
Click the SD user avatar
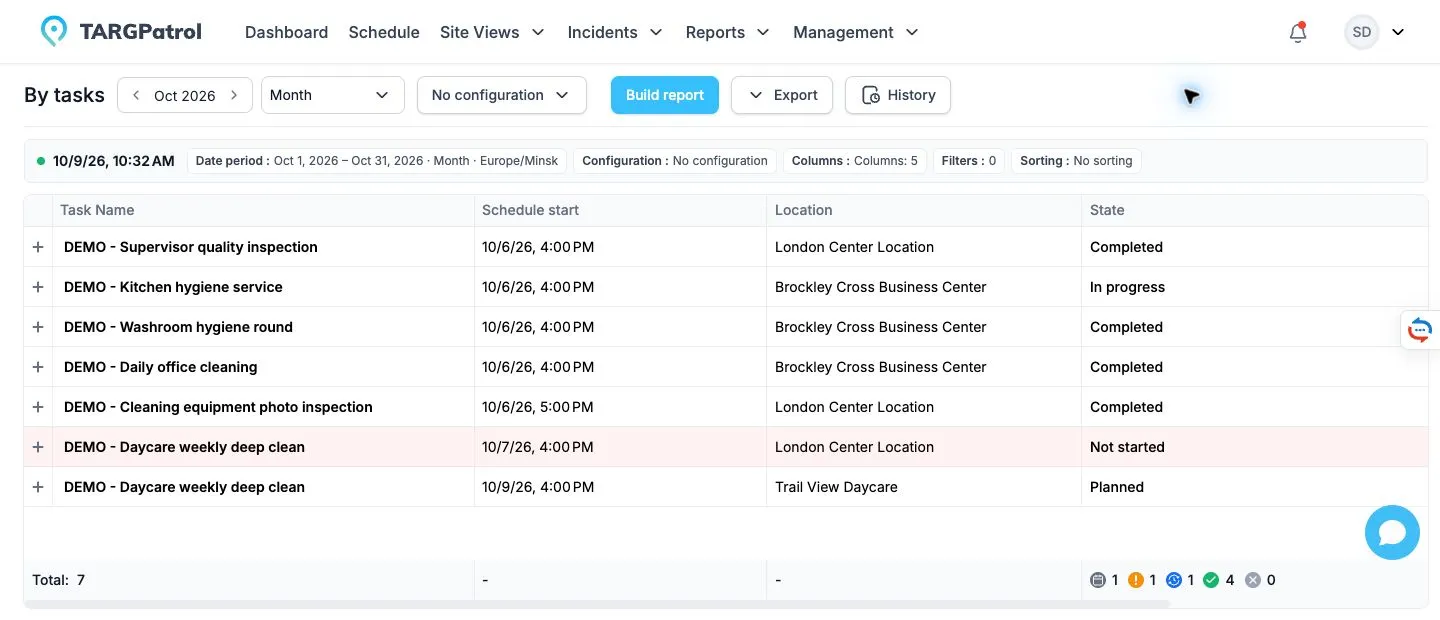(1362, 32)
